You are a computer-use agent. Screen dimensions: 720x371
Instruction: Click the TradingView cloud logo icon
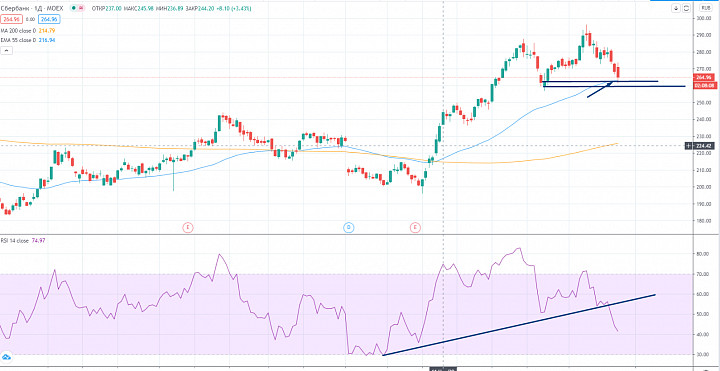[x=6, y=357]
